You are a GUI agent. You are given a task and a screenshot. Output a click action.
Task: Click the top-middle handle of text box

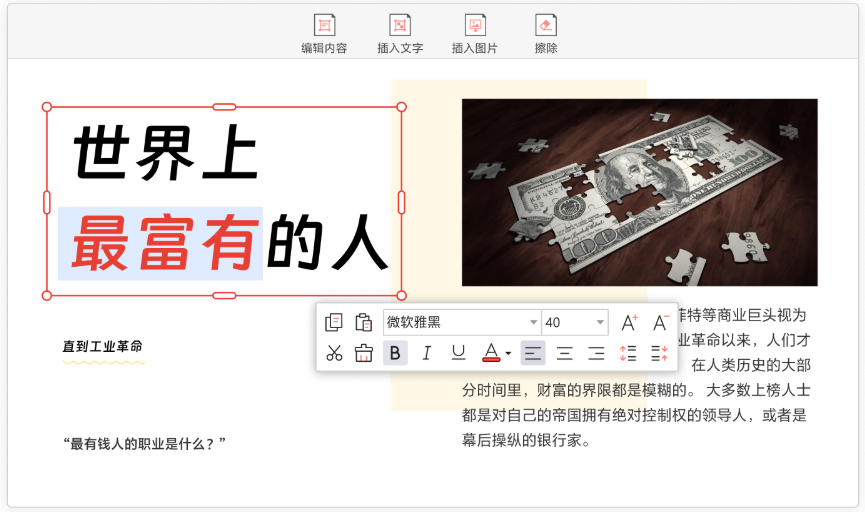click(225, 107)
